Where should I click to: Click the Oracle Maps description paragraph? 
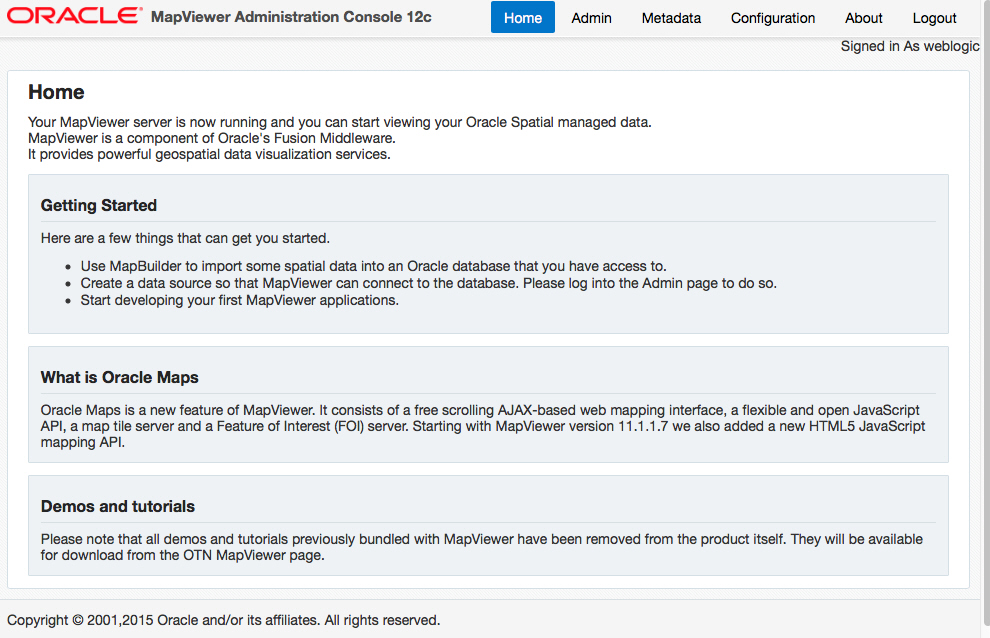click(482, 426)
